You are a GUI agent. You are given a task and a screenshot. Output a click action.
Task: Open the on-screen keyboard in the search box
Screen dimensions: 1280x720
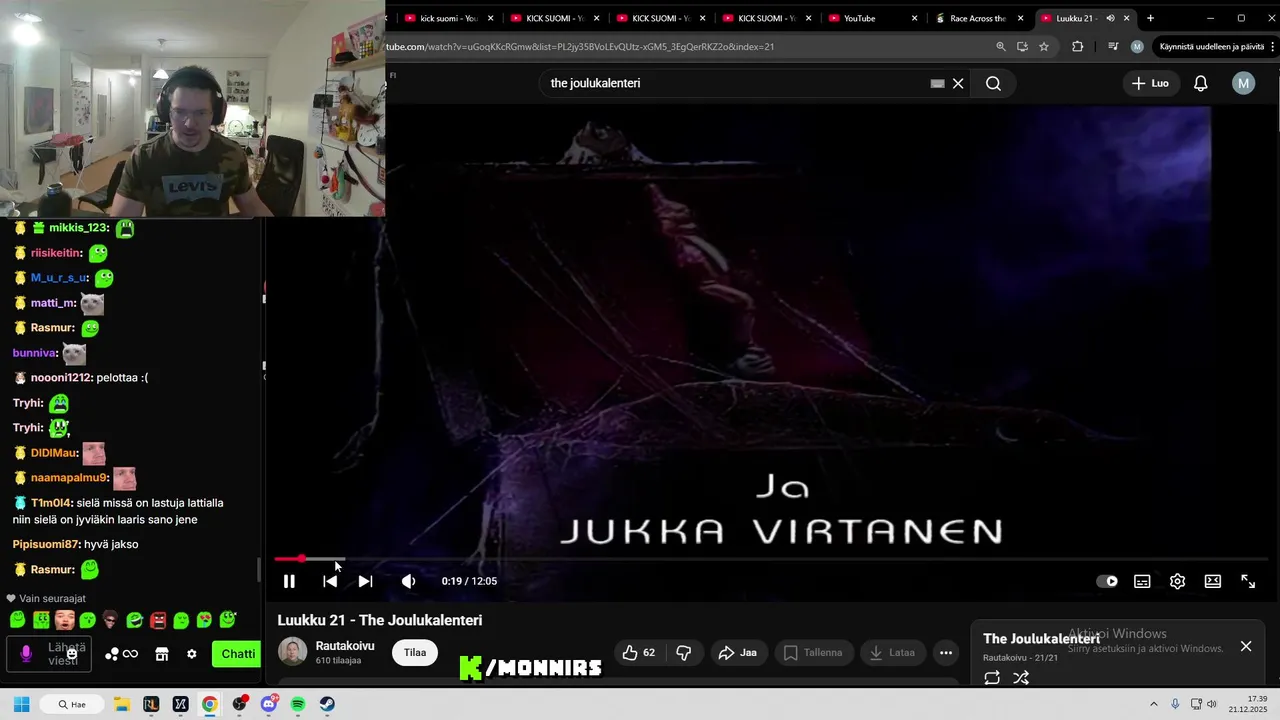[937, 83]
